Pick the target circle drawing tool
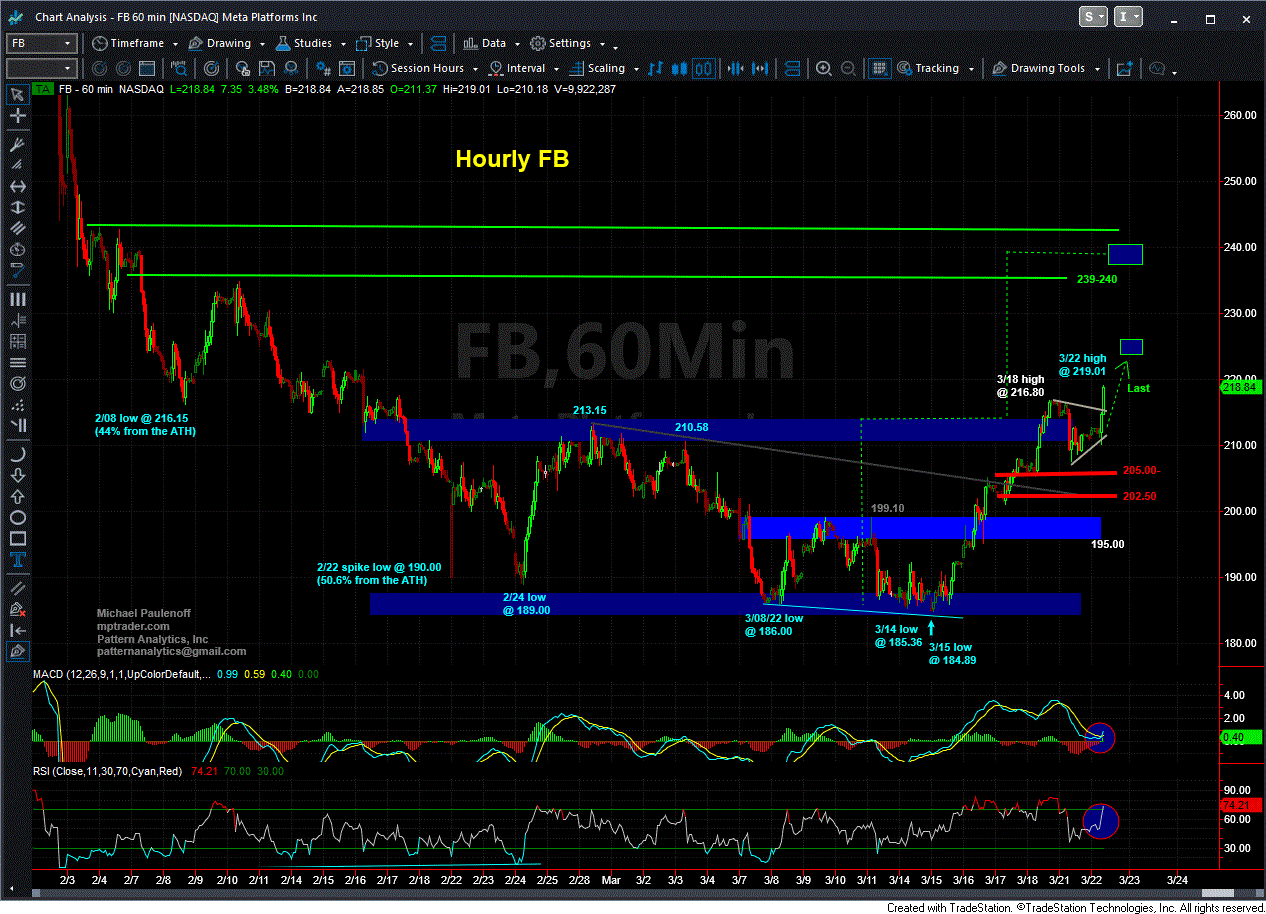 pos(17,385)
